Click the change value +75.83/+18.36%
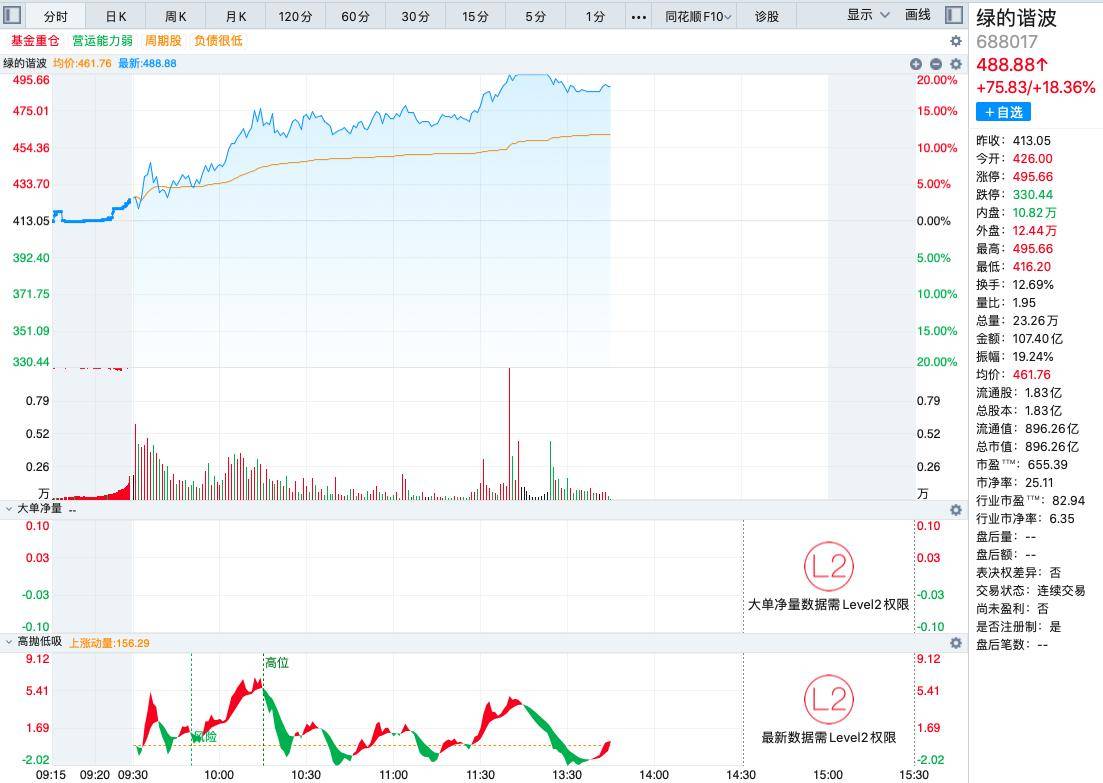This screenshot has height=783, width=1103. 1035,87
